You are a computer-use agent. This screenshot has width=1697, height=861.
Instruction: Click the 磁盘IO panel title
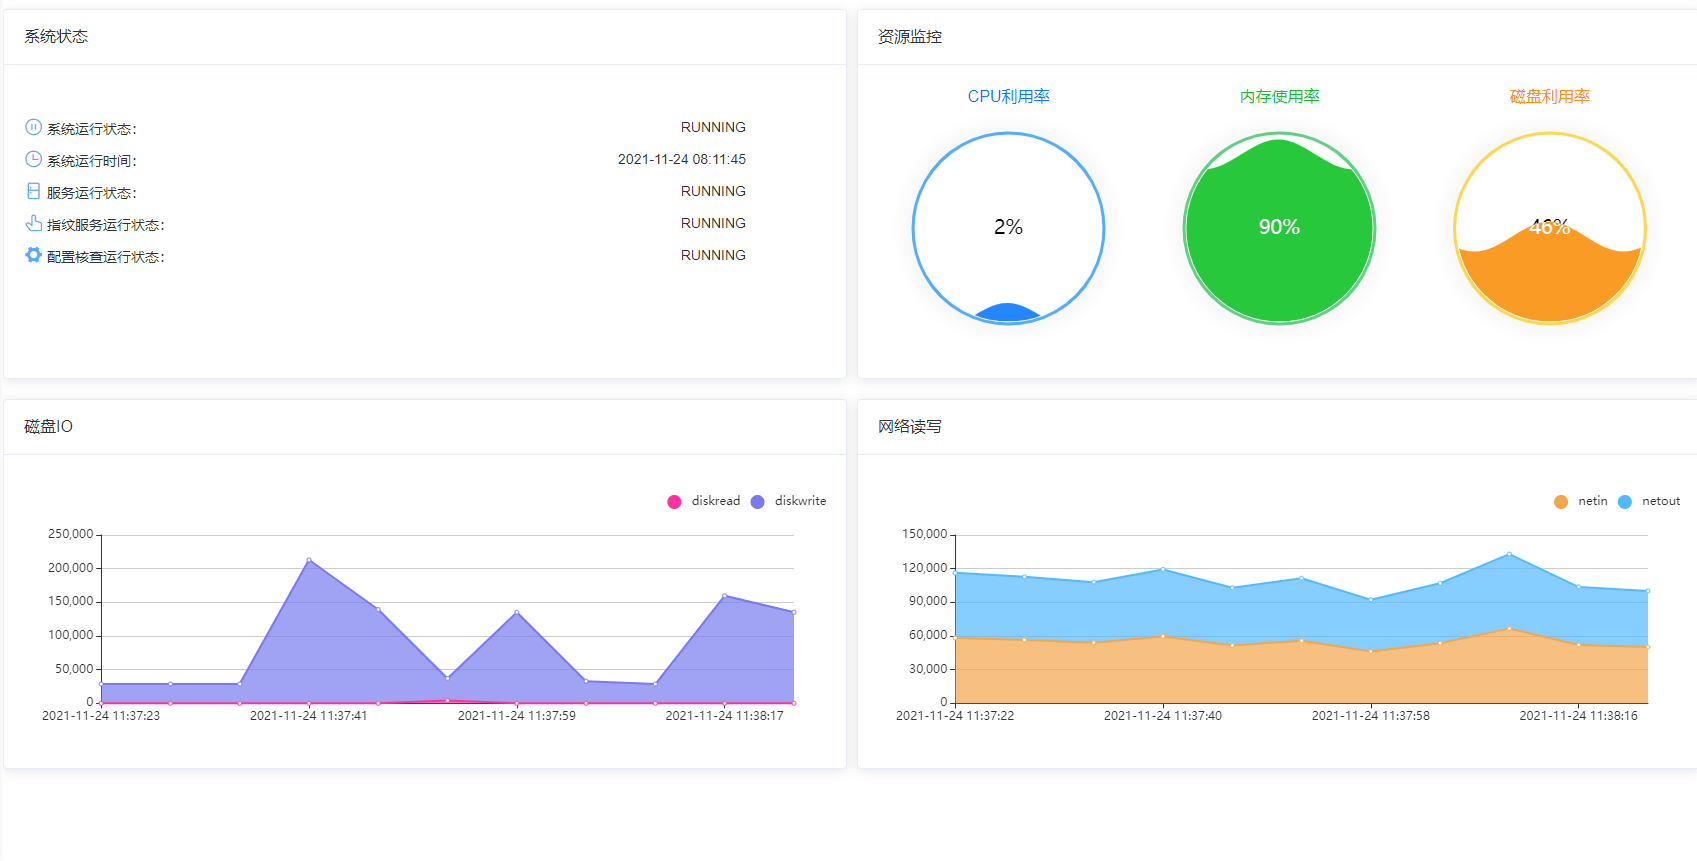point(48,427)
